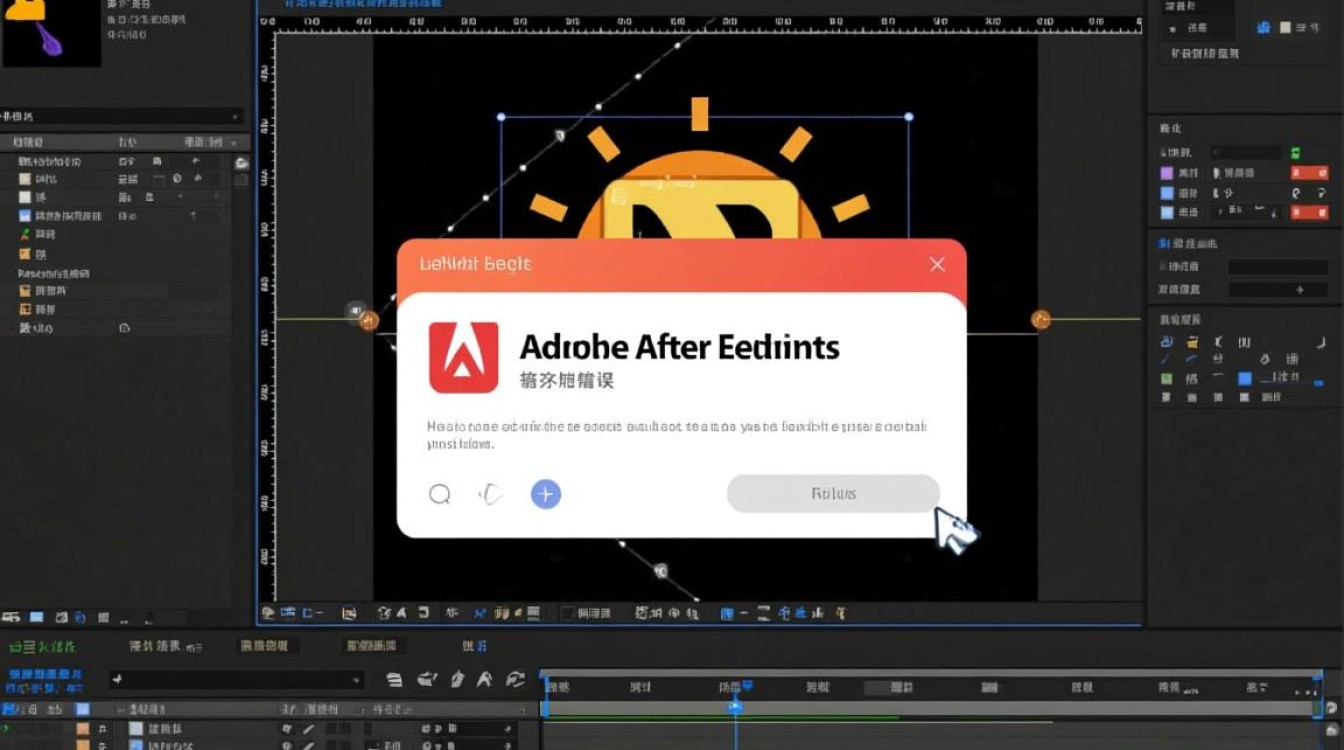Click the yellow folder icon in the right panel

click(x=1193, y=342)
